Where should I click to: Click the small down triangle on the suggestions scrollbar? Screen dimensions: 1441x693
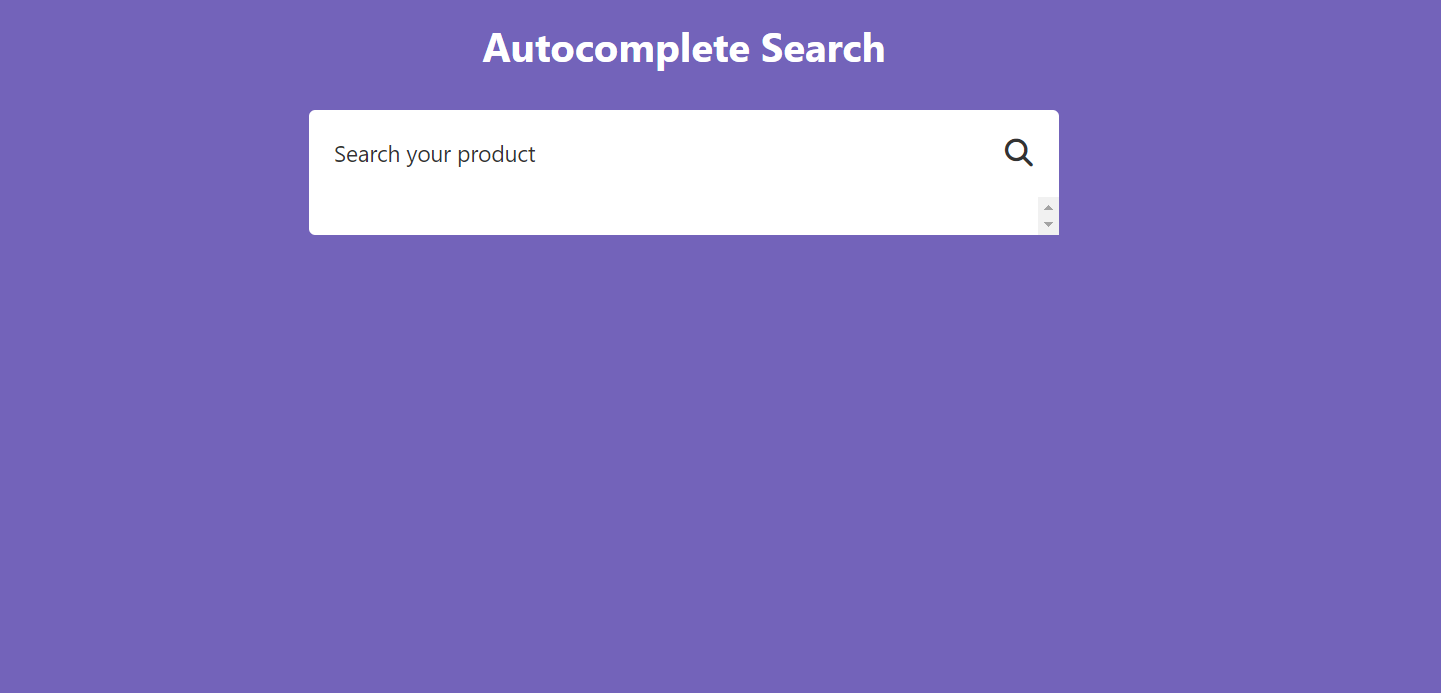(x=1048, y=225)
